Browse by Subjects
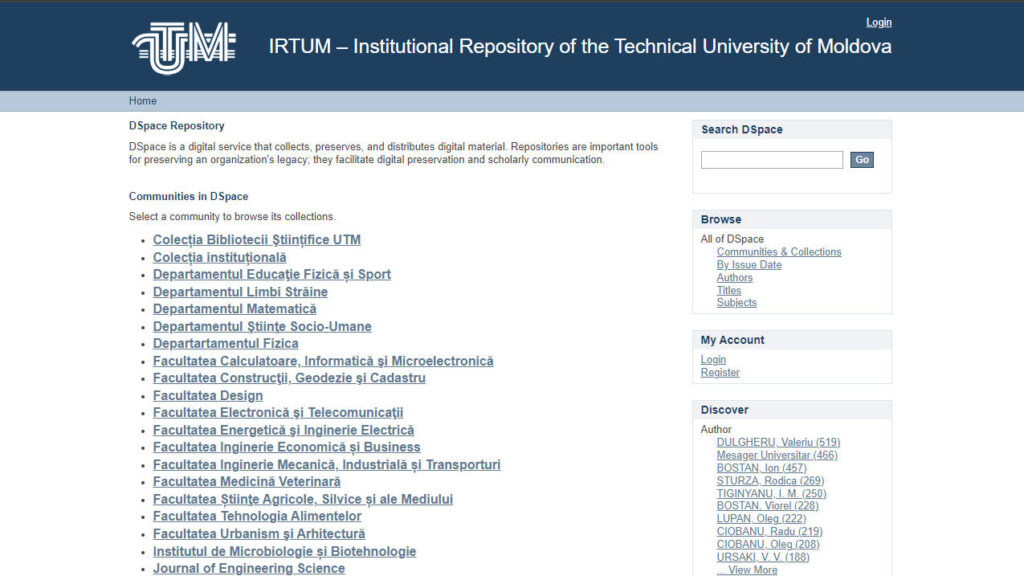Screen dimensions: 1024x576 pos(736,302)
